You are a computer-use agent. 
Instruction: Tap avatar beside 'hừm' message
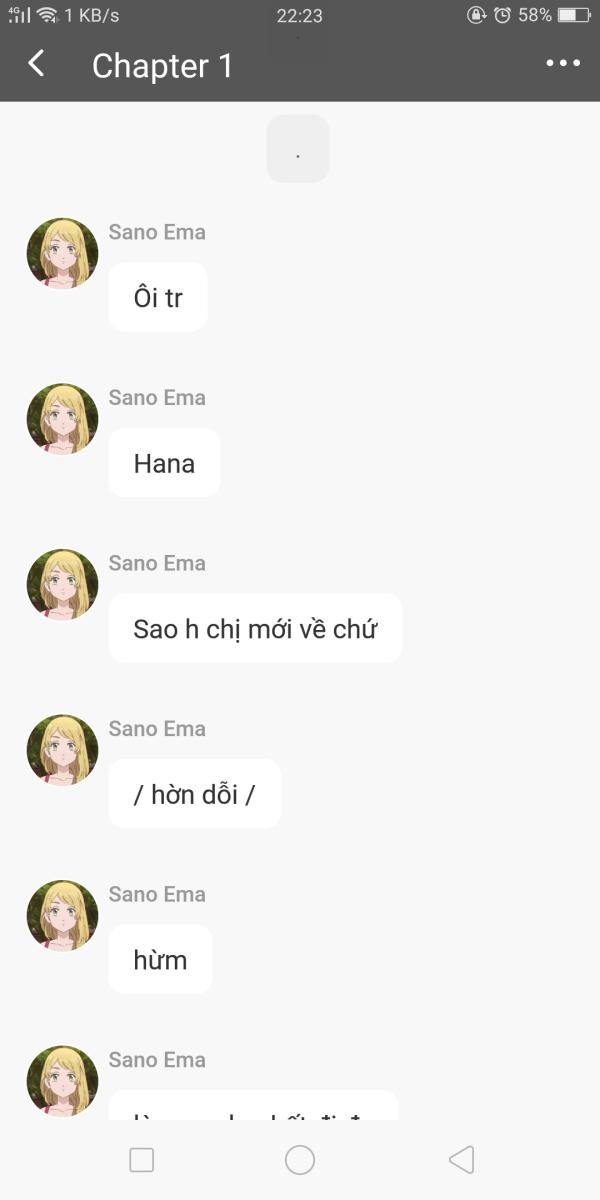click(62, 916)
